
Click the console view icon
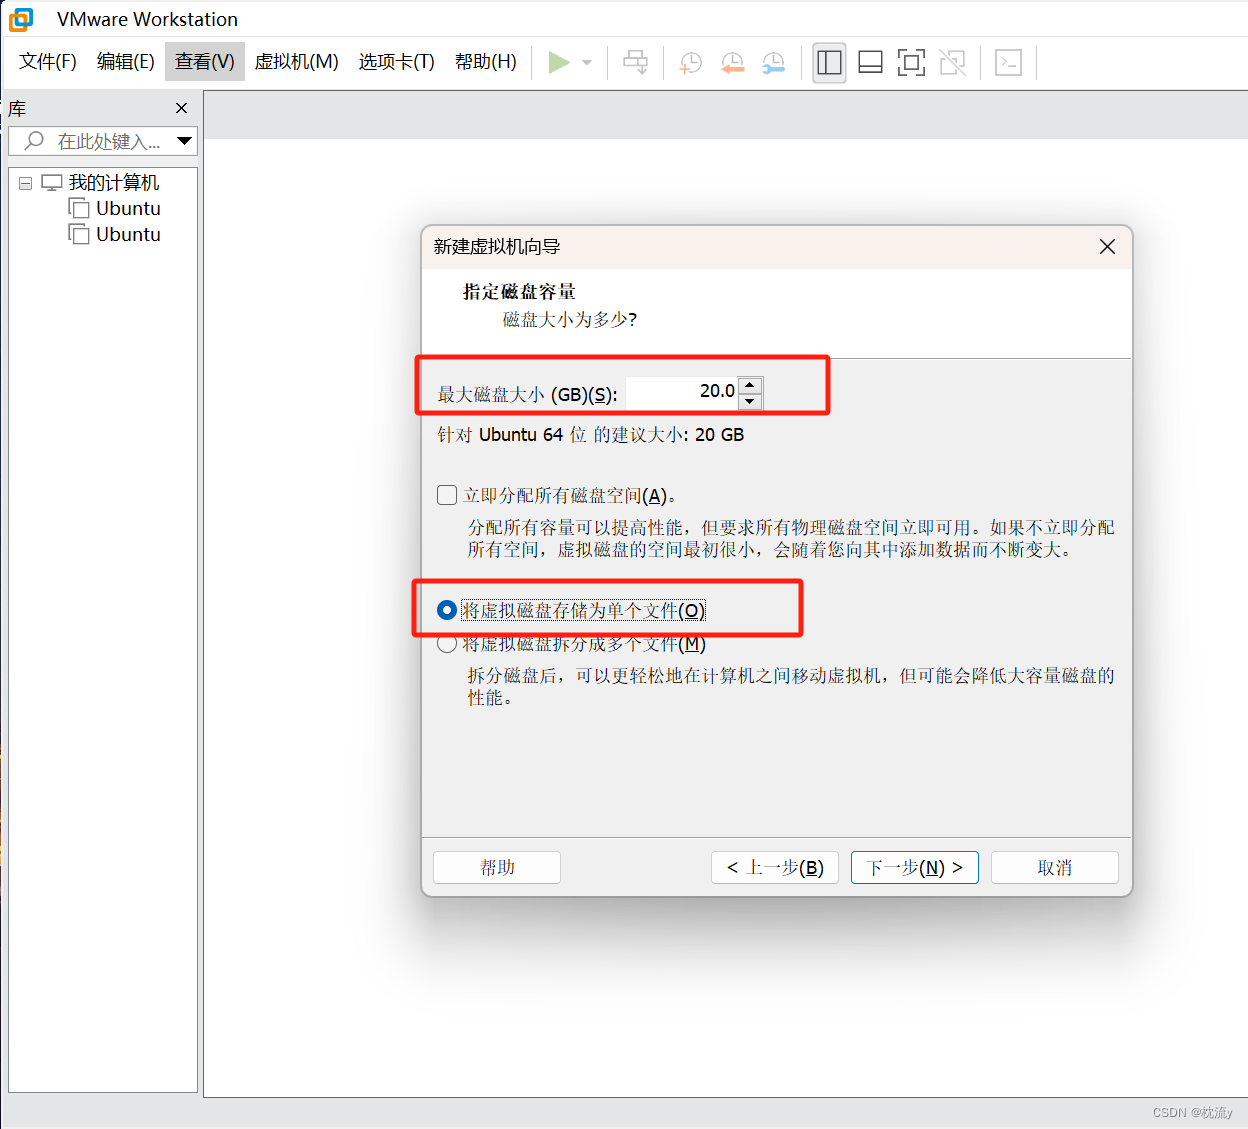(x=1008, y=63)
